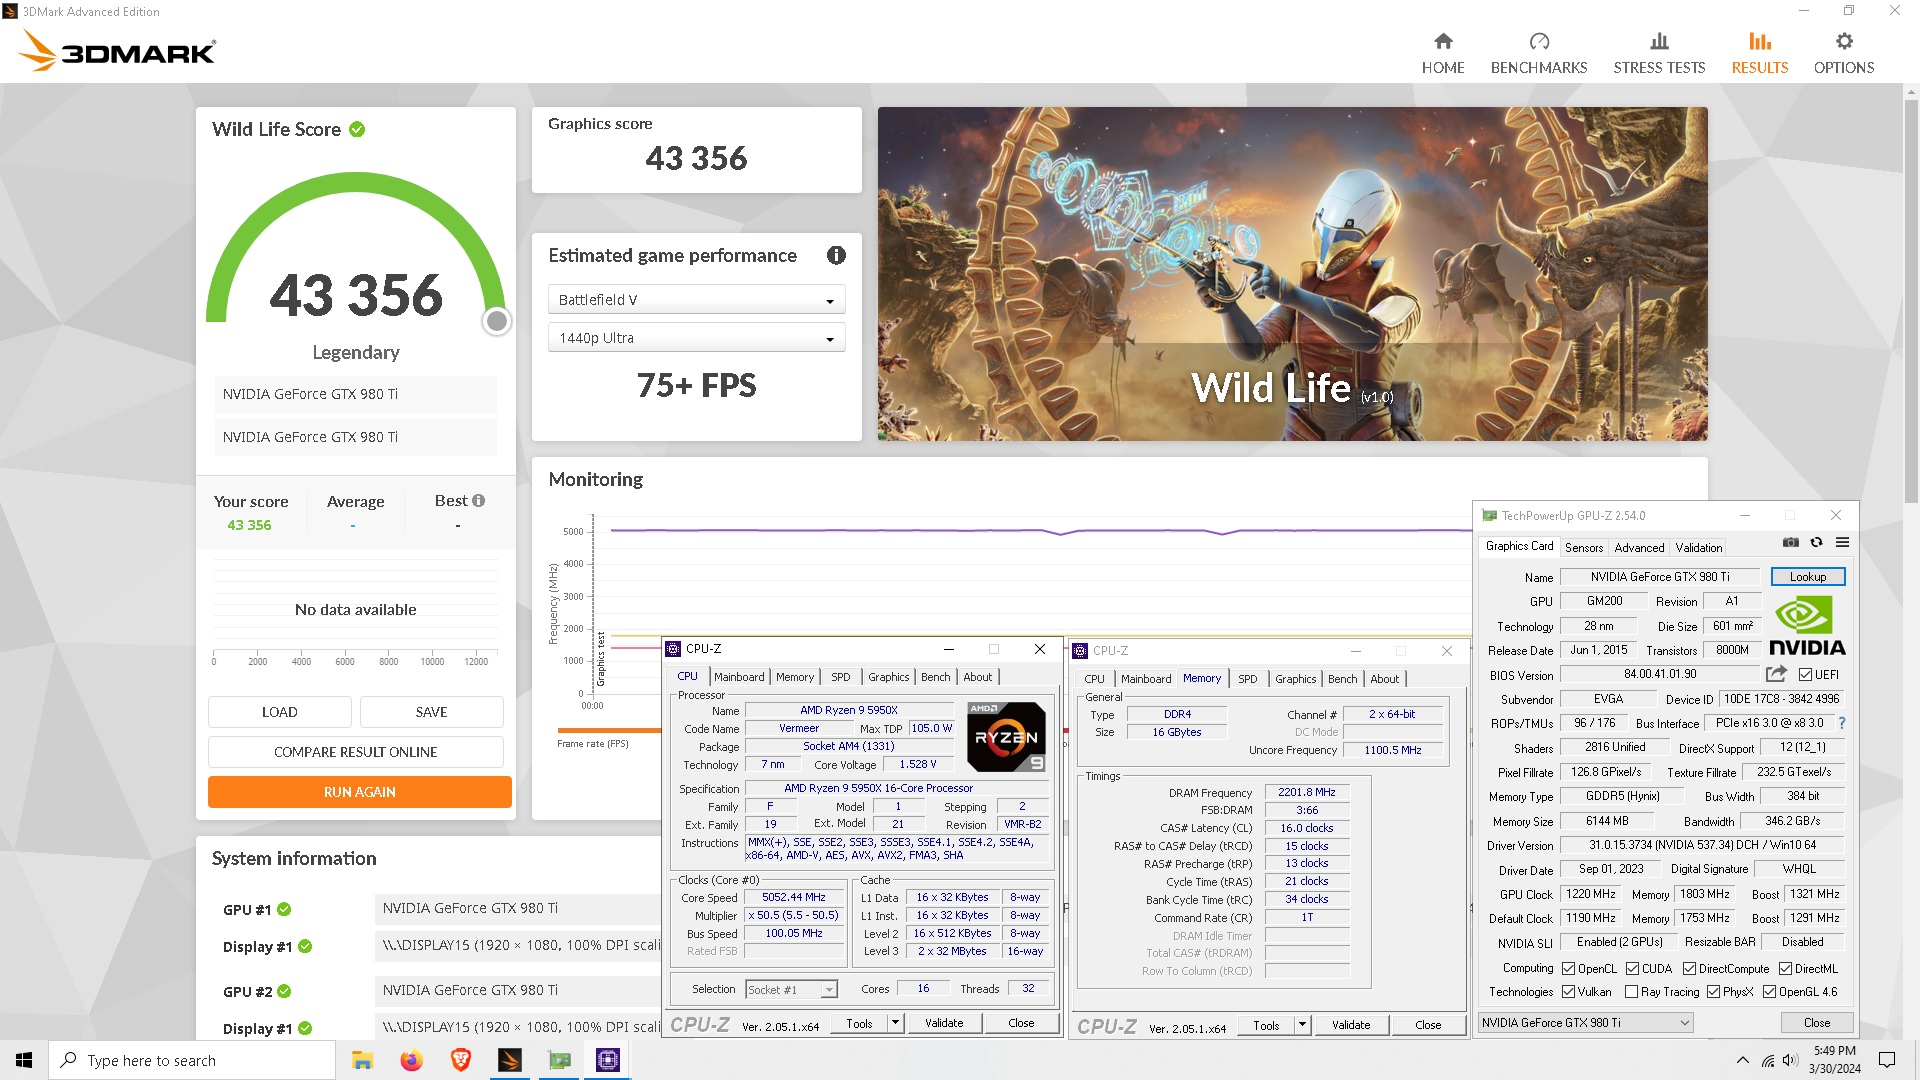Toggle the DirectML checkbox

click(x=1785, y=969)
